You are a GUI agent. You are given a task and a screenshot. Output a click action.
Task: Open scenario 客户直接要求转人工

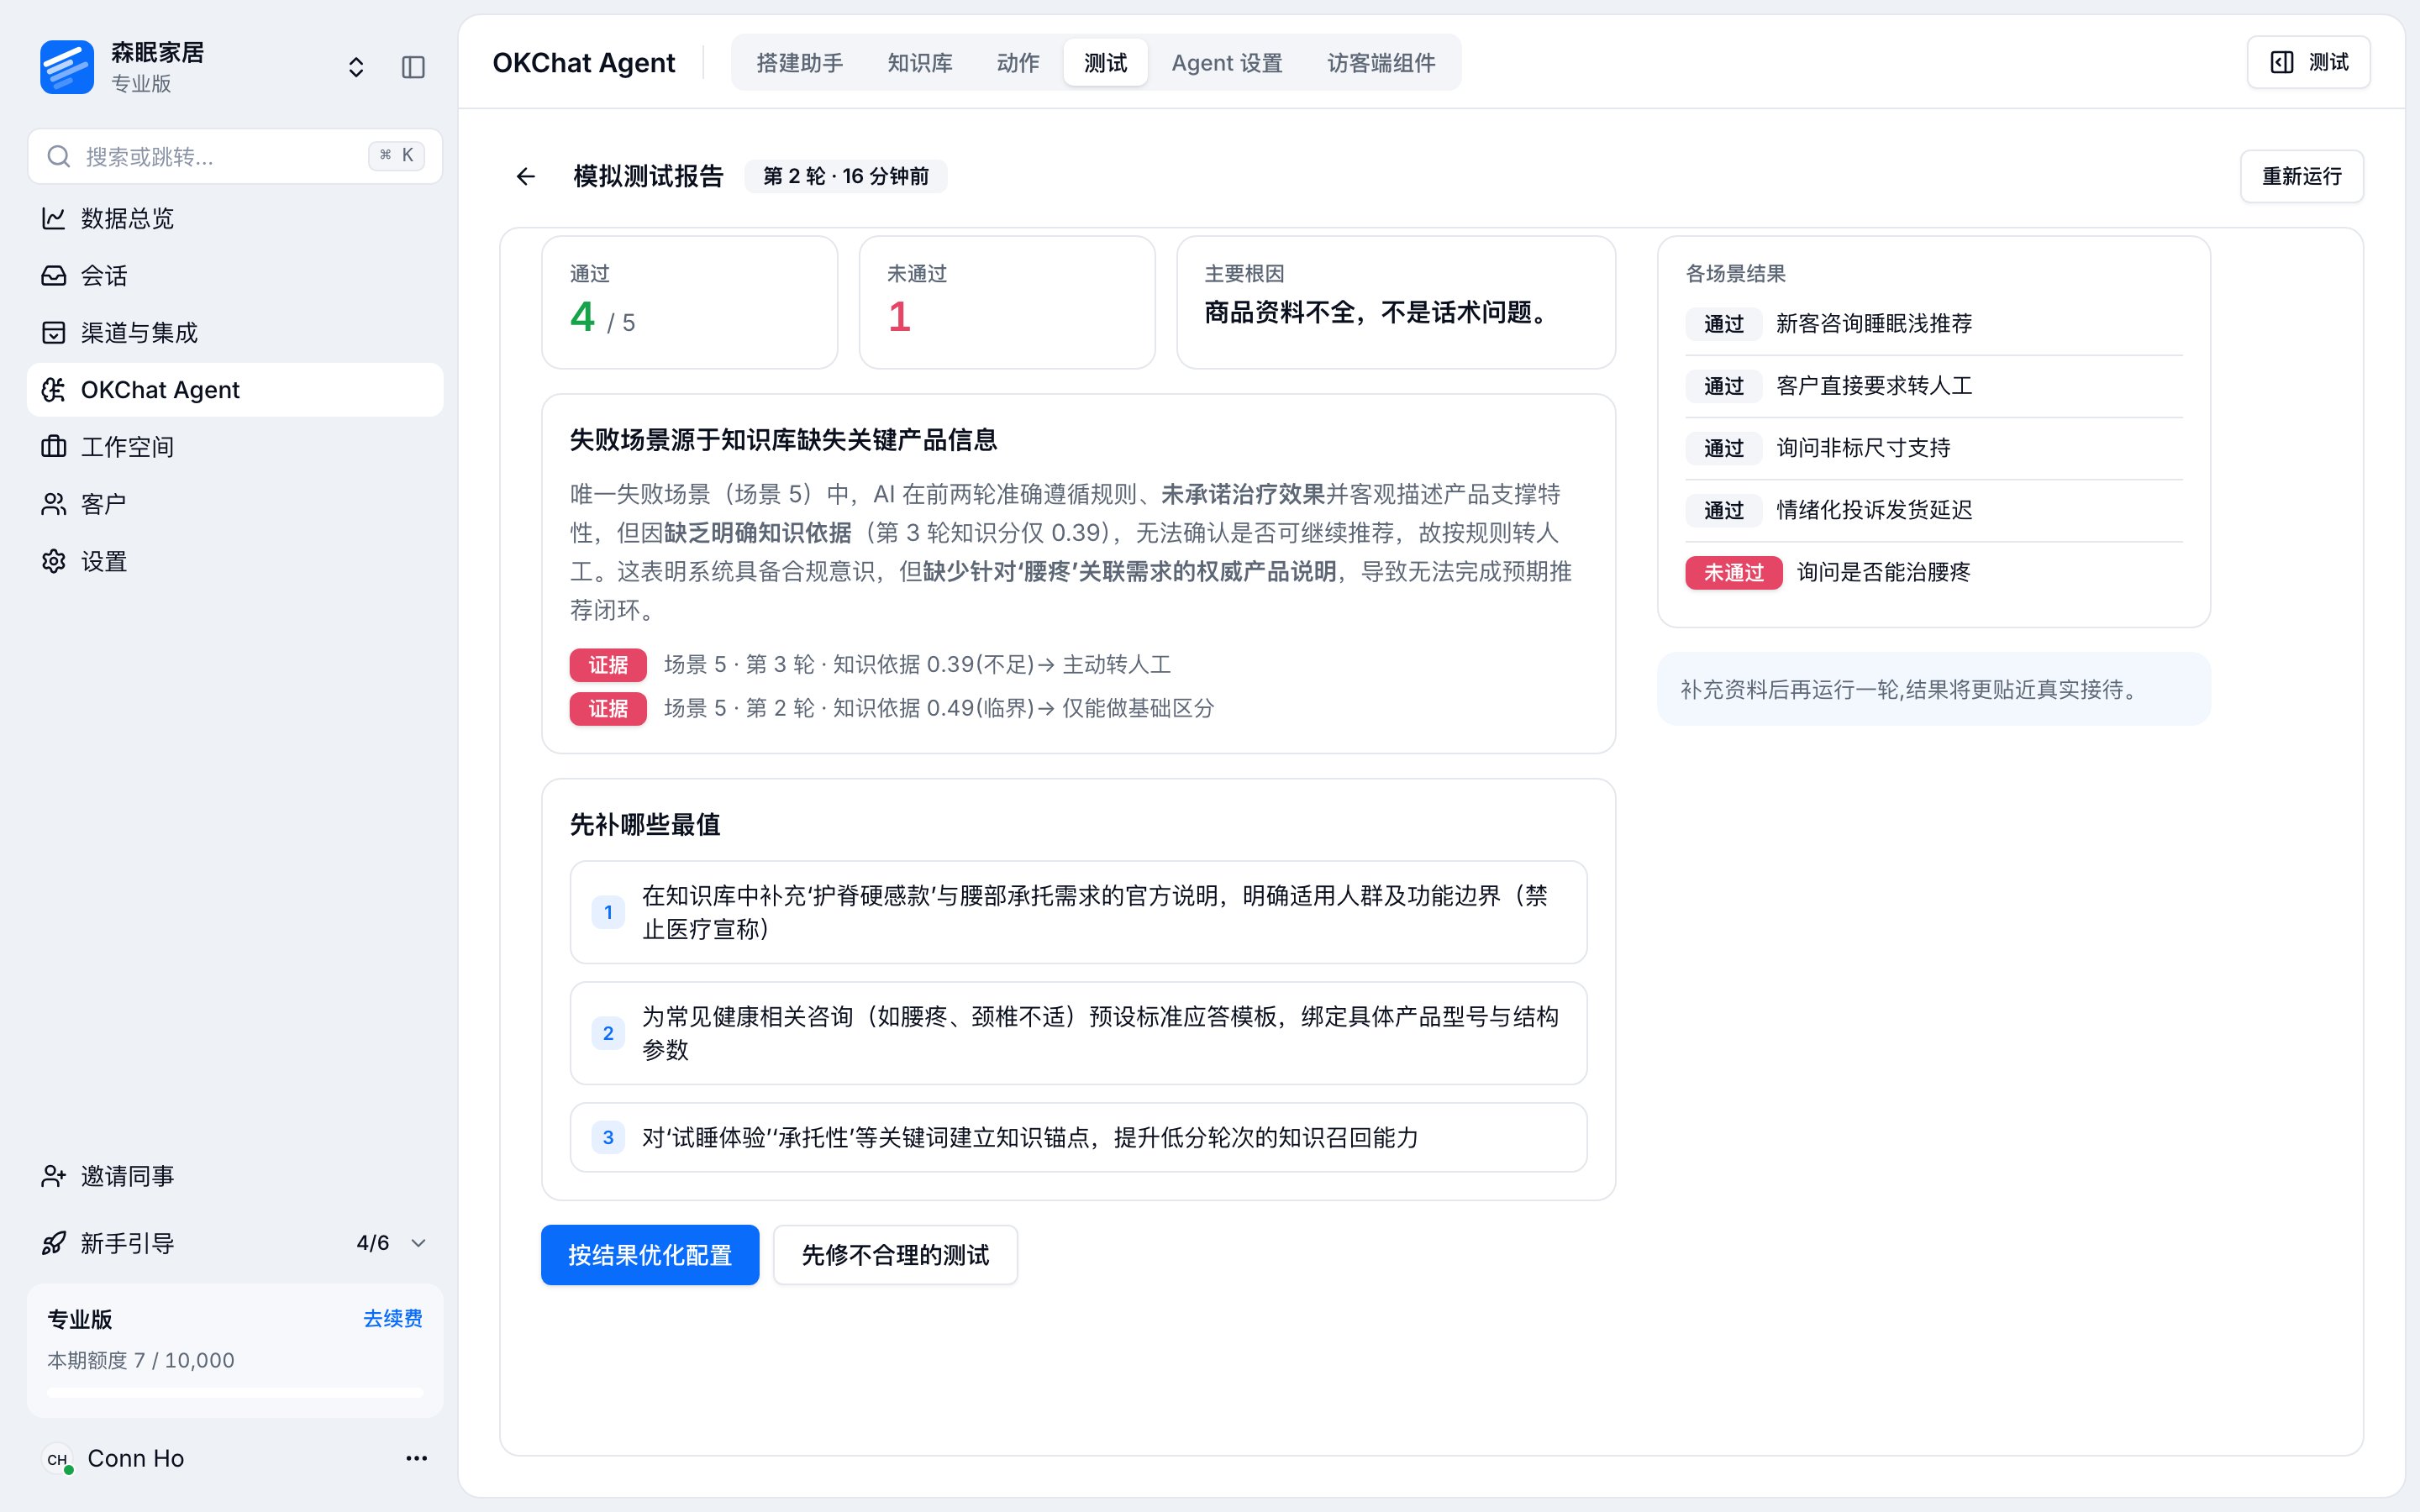tap(1933, 386)
